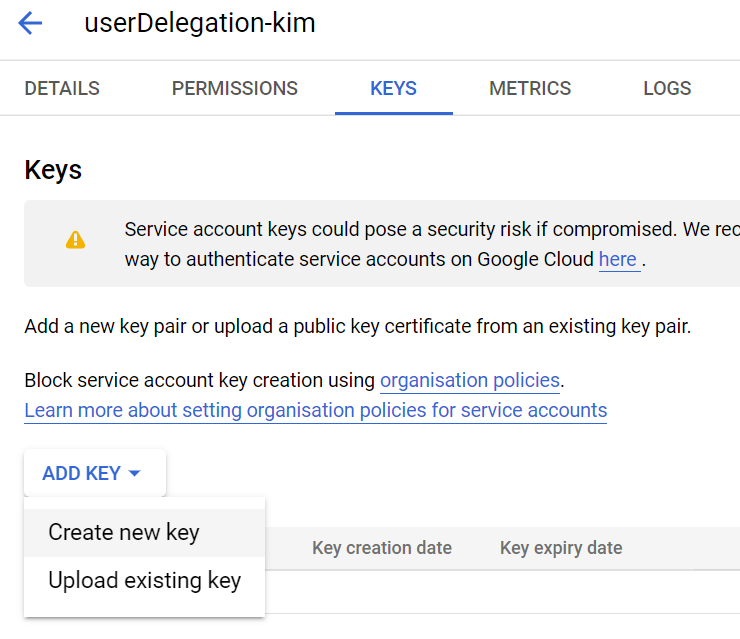Viewport: 740px width, 639px height.
Task: Click the service account keys warning text
Action: tap(432, 244)
